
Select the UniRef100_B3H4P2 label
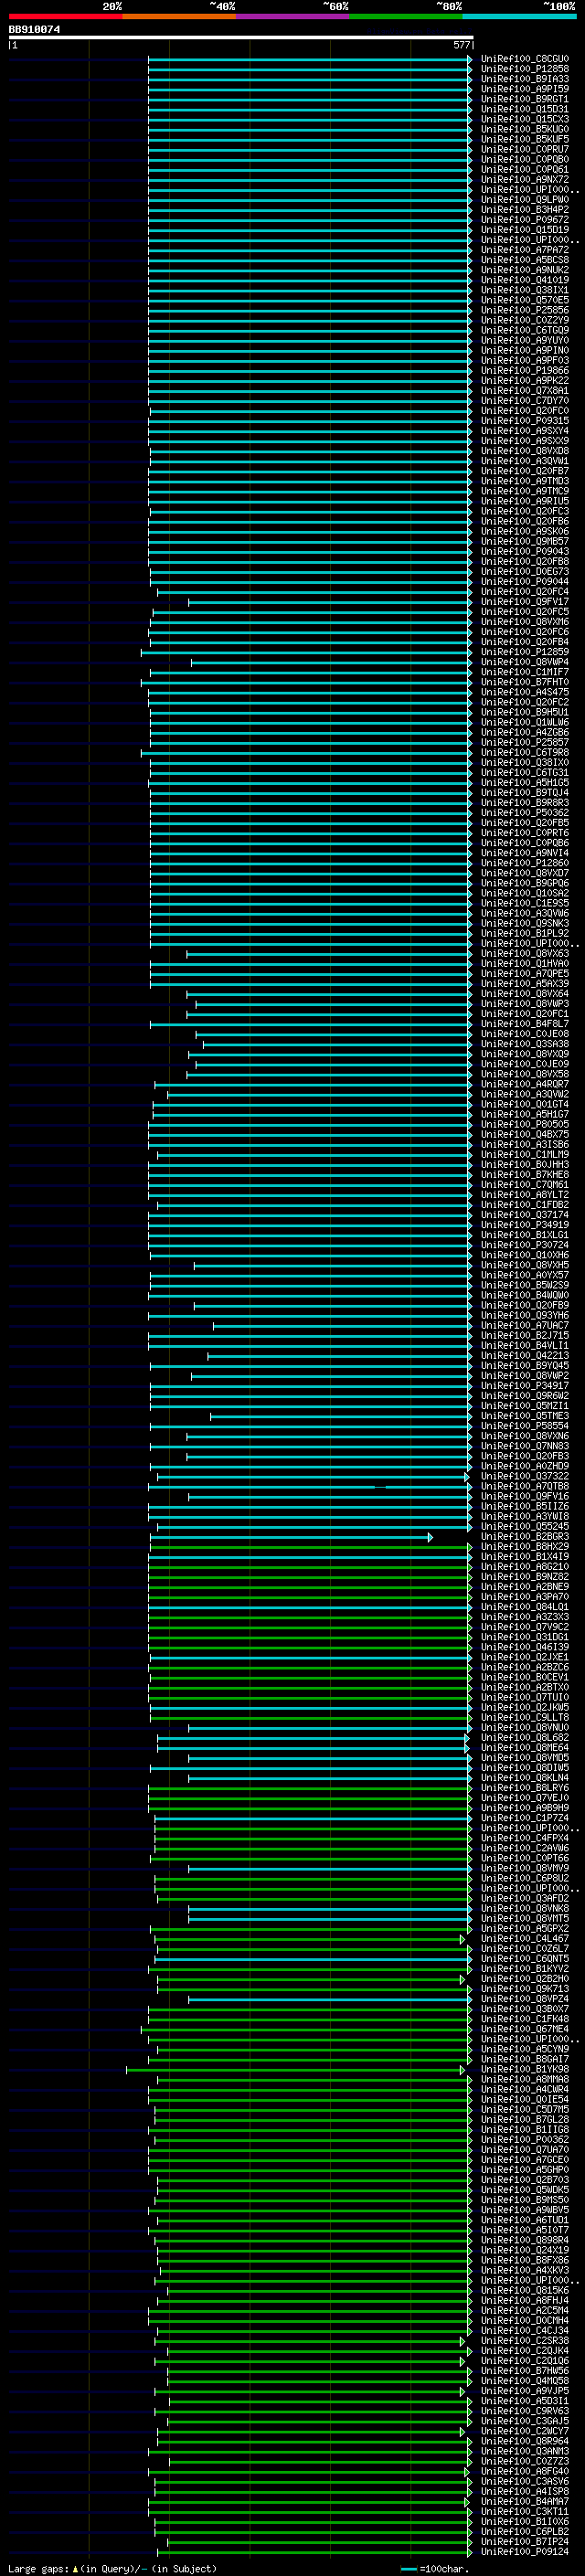[x=524, y=210]
